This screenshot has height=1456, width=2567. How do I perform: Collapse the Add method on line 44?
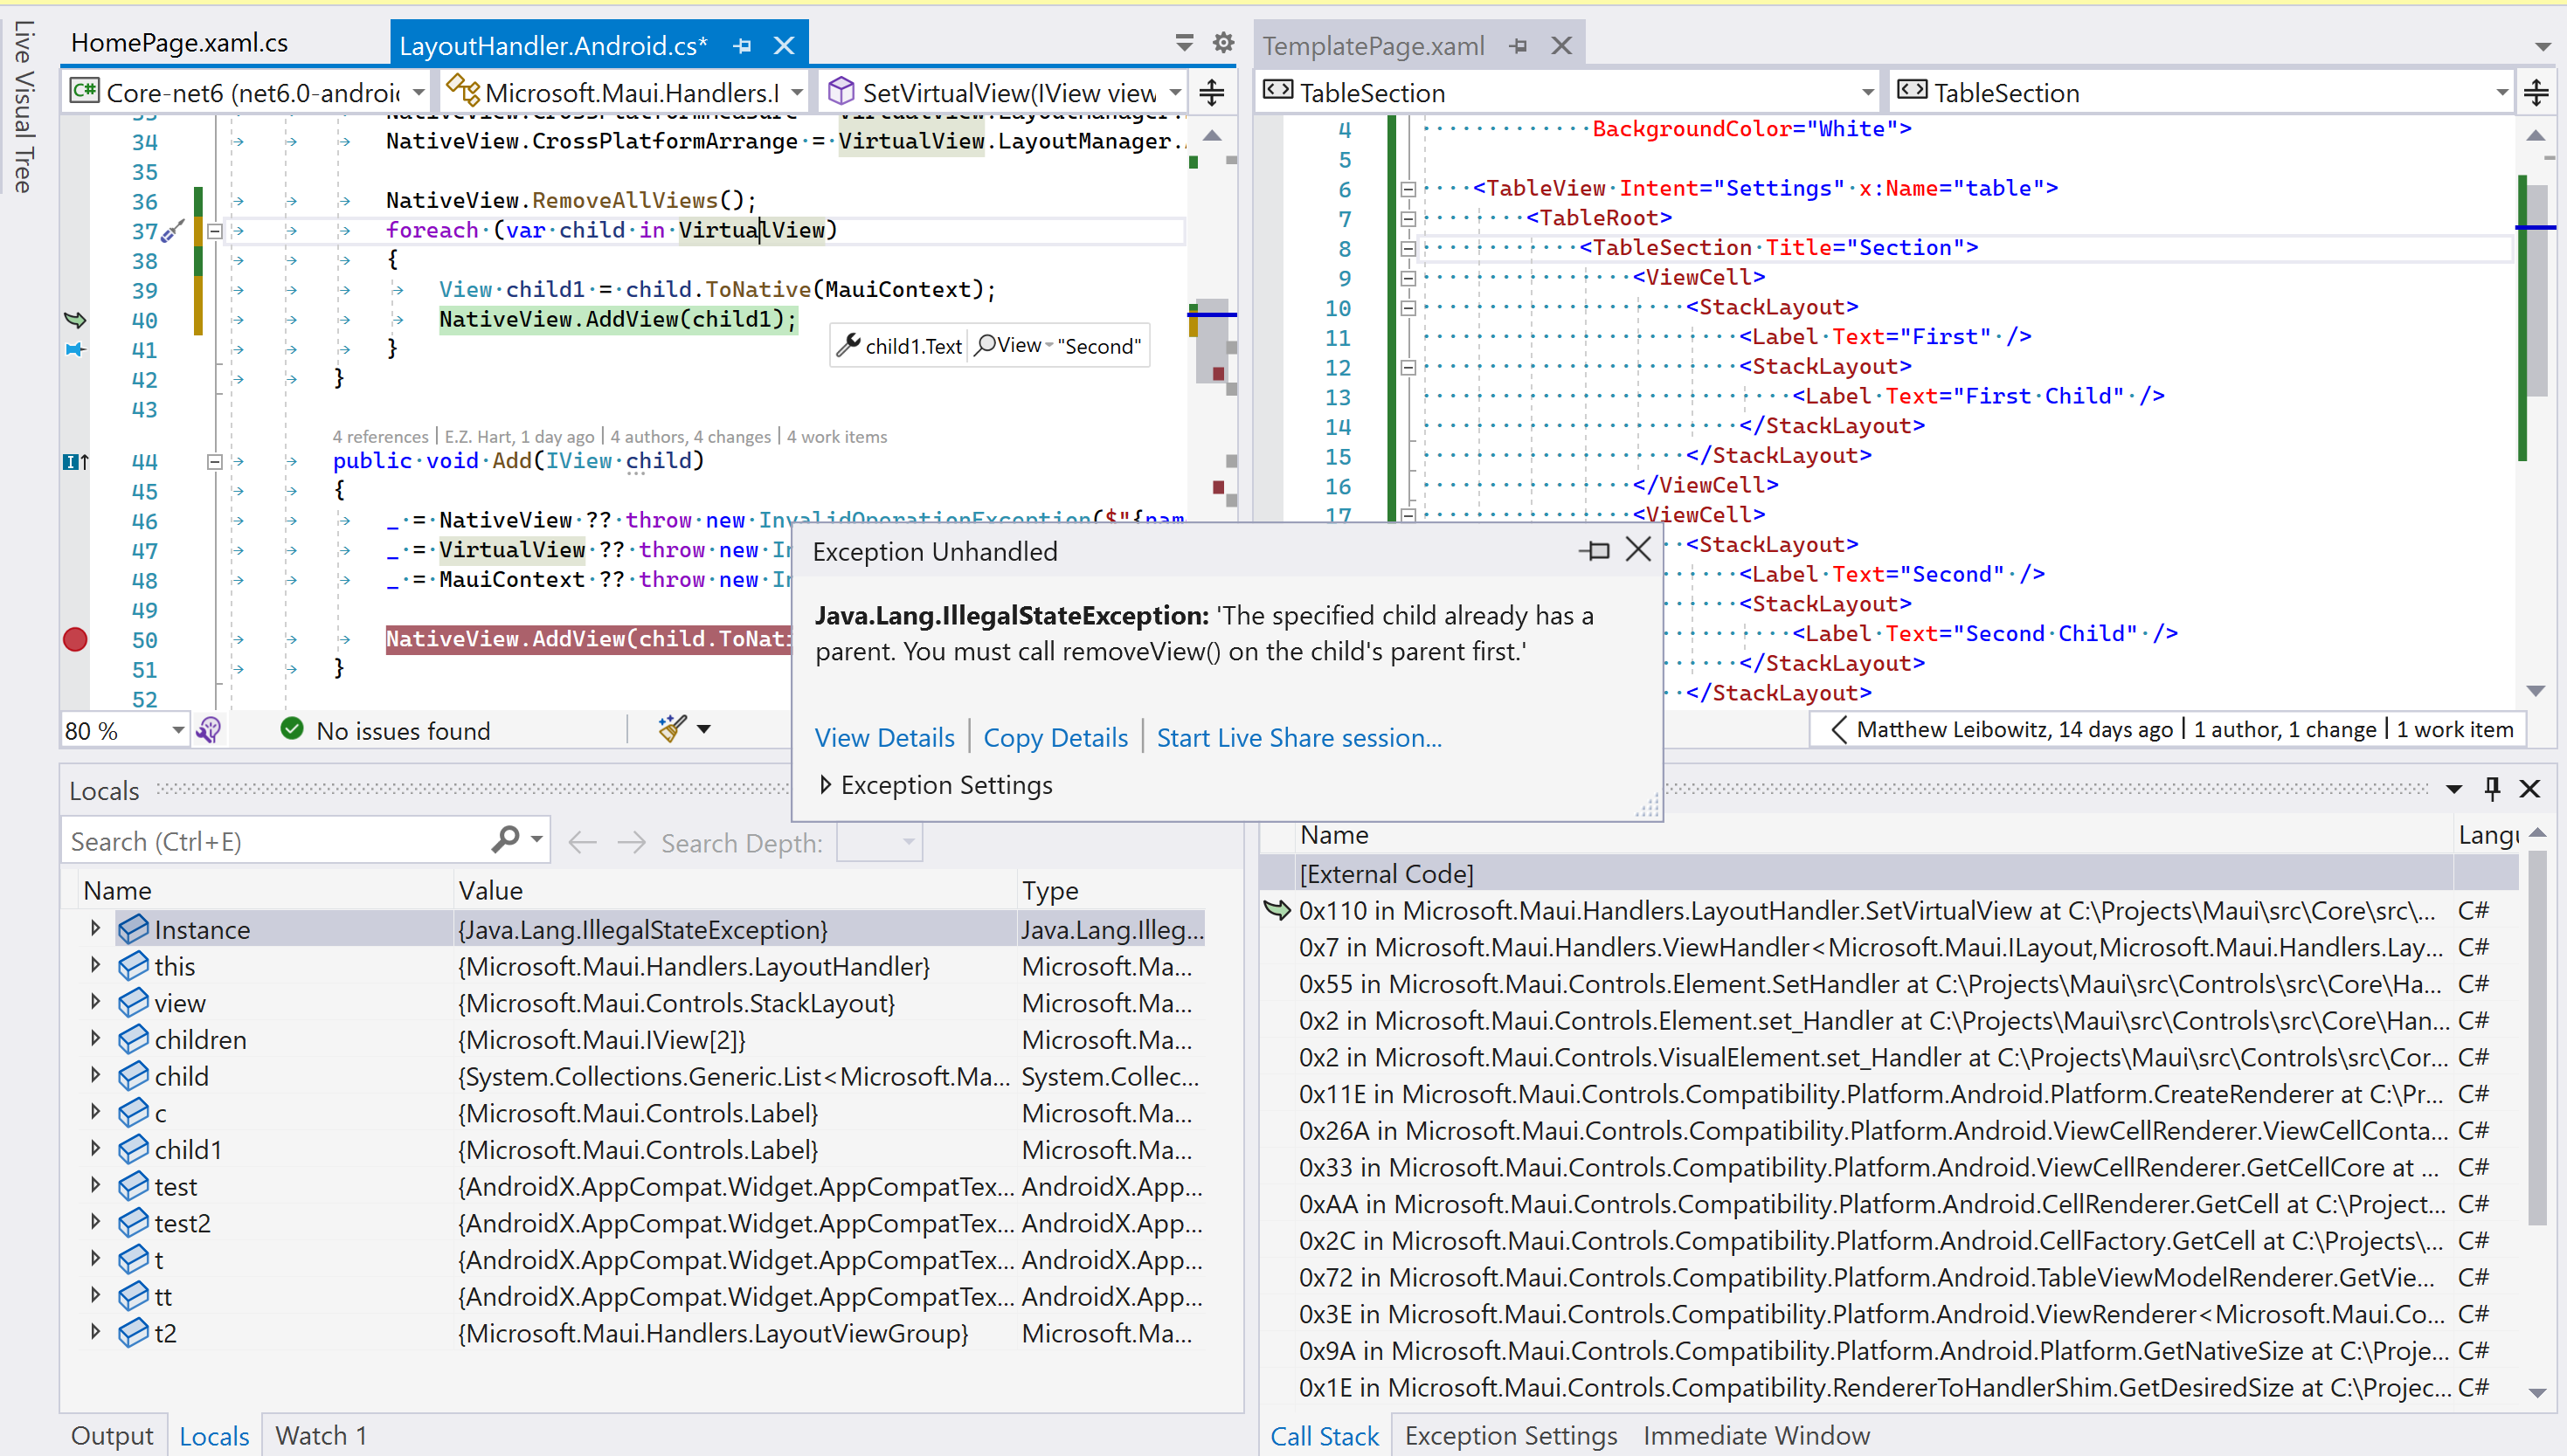point(214,461)
